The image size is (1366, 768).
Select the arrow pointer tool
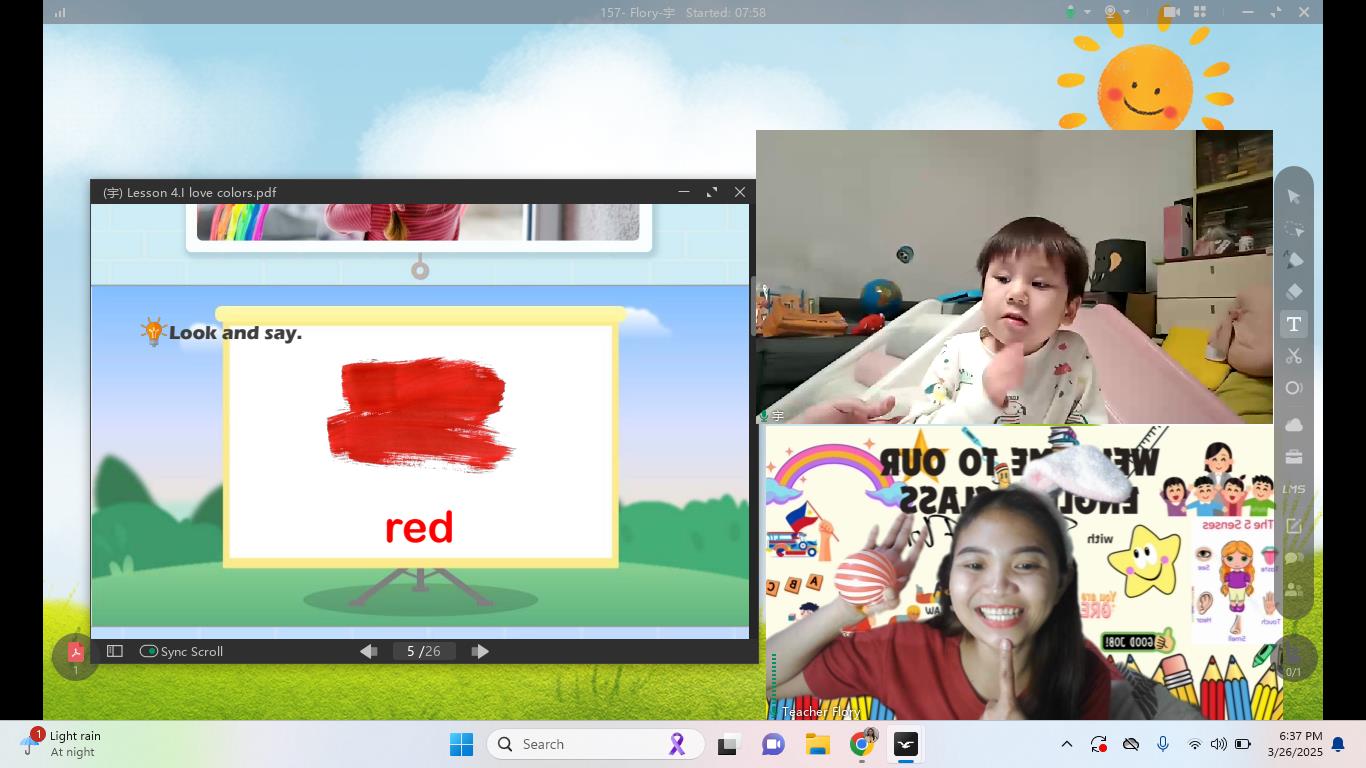[1293, 197]
